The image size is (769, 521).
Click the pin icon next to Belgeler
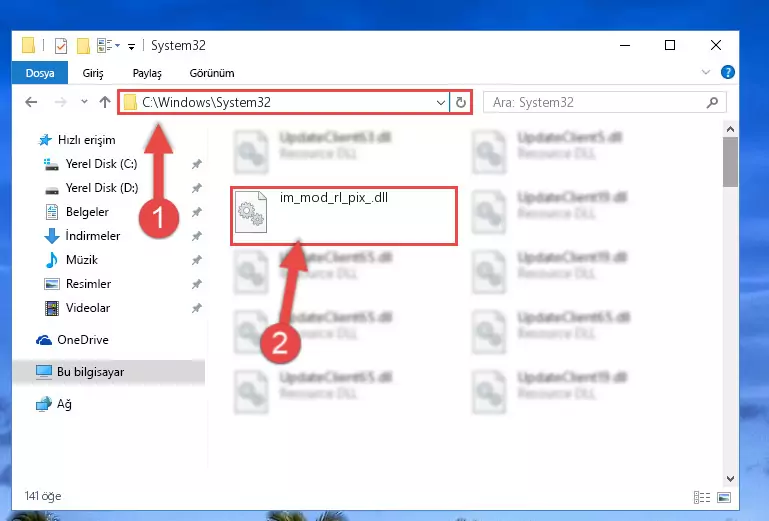(x=197, y=212)
